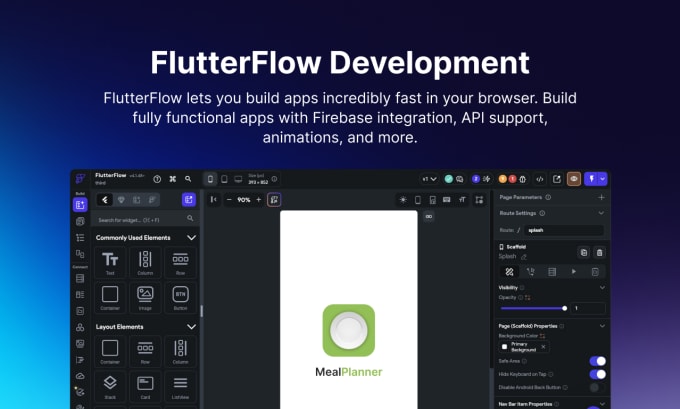The width and height of the screenshot is (680, 409).
Task: Open keyboard shortcuts command icon
Action: (173, 179)
